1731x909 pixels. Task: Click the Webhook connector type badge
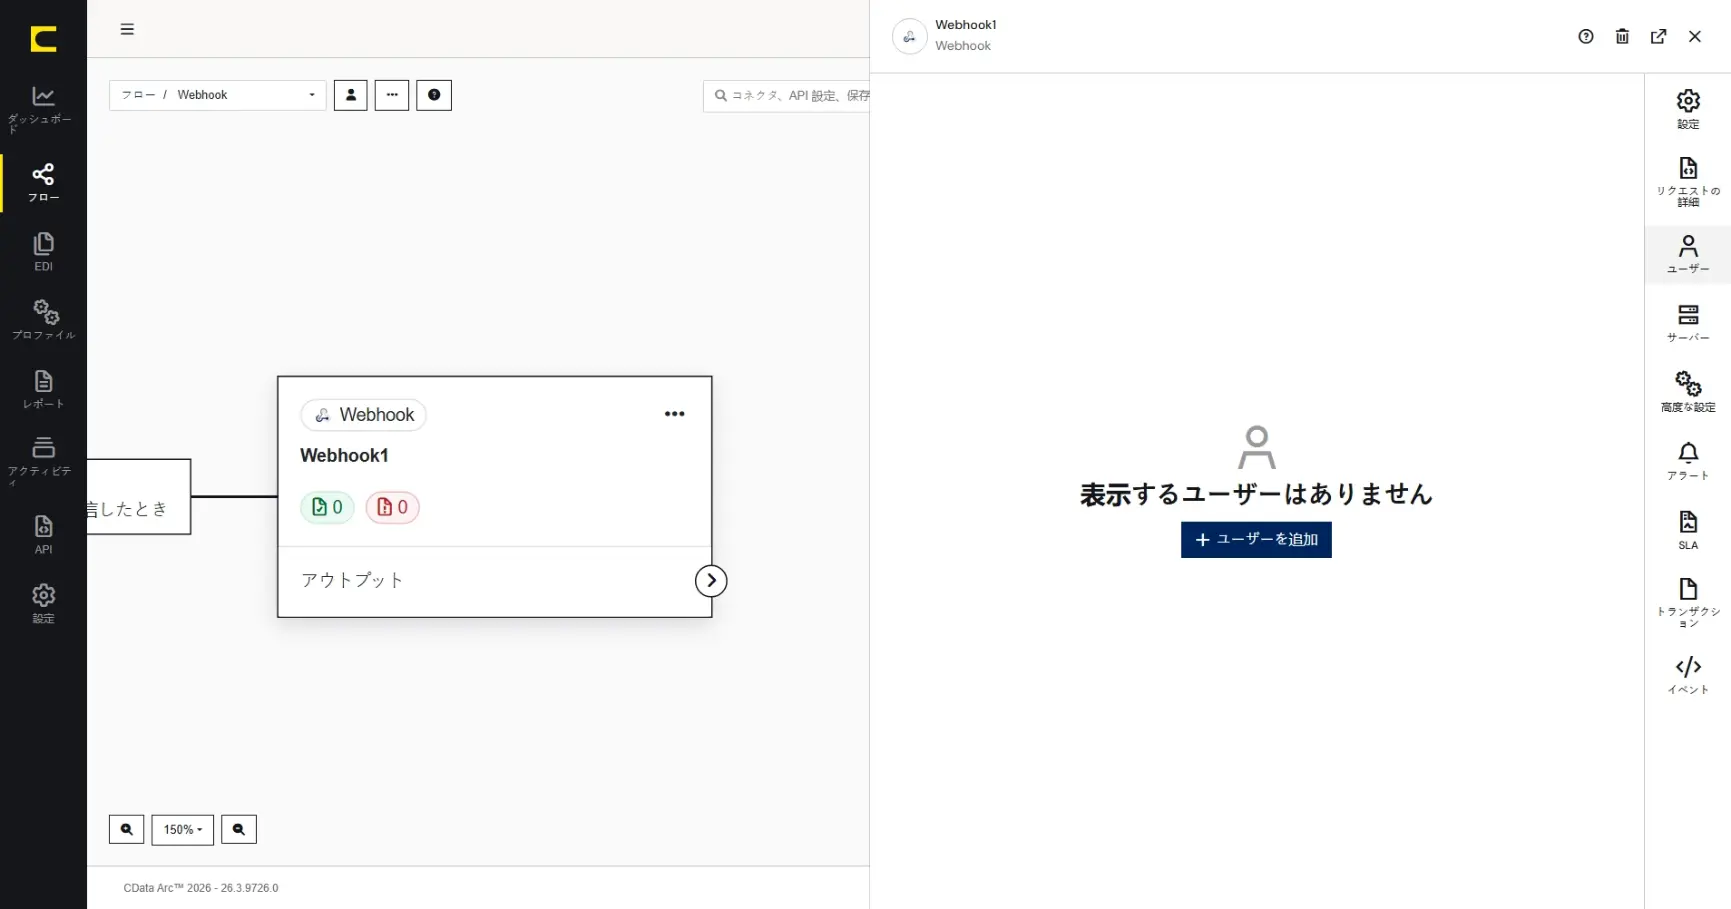click(363, 415)
